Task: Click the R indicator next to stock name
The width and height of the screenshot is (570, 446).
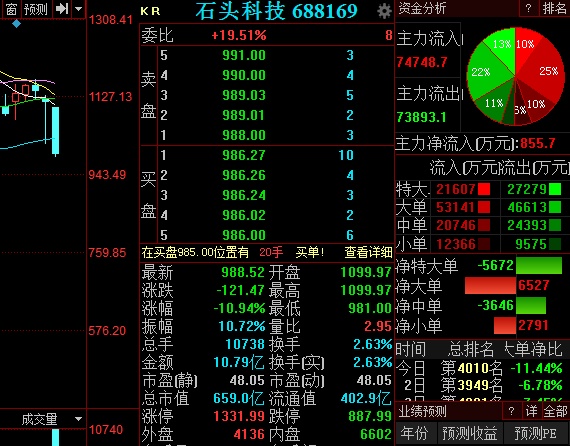Action: [x=156, y=12]
